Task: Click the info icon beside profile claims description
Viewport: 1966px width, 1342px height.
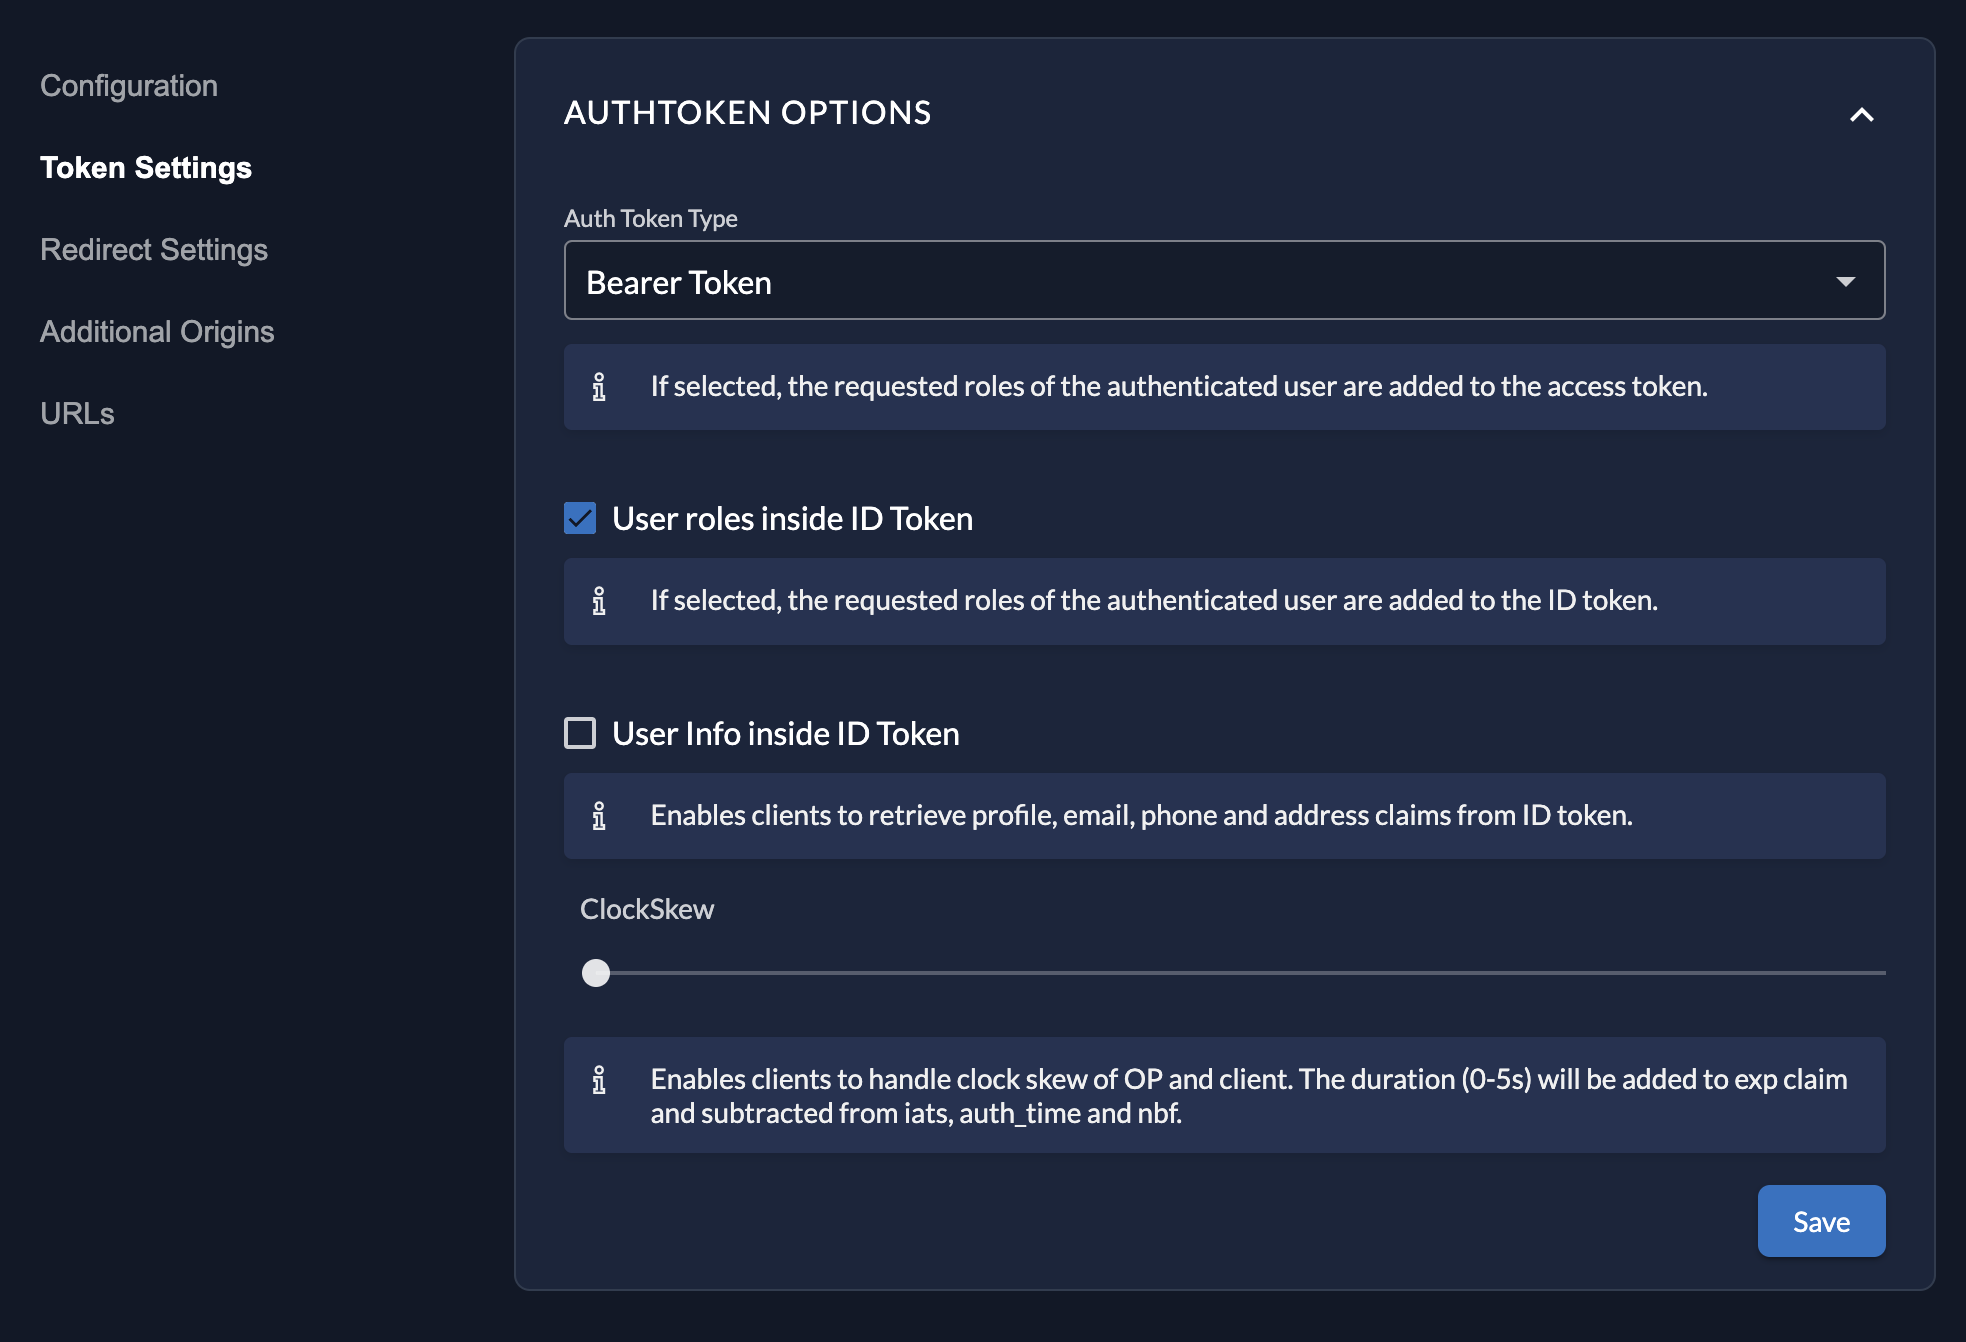Action: click(x=599, y=816)
